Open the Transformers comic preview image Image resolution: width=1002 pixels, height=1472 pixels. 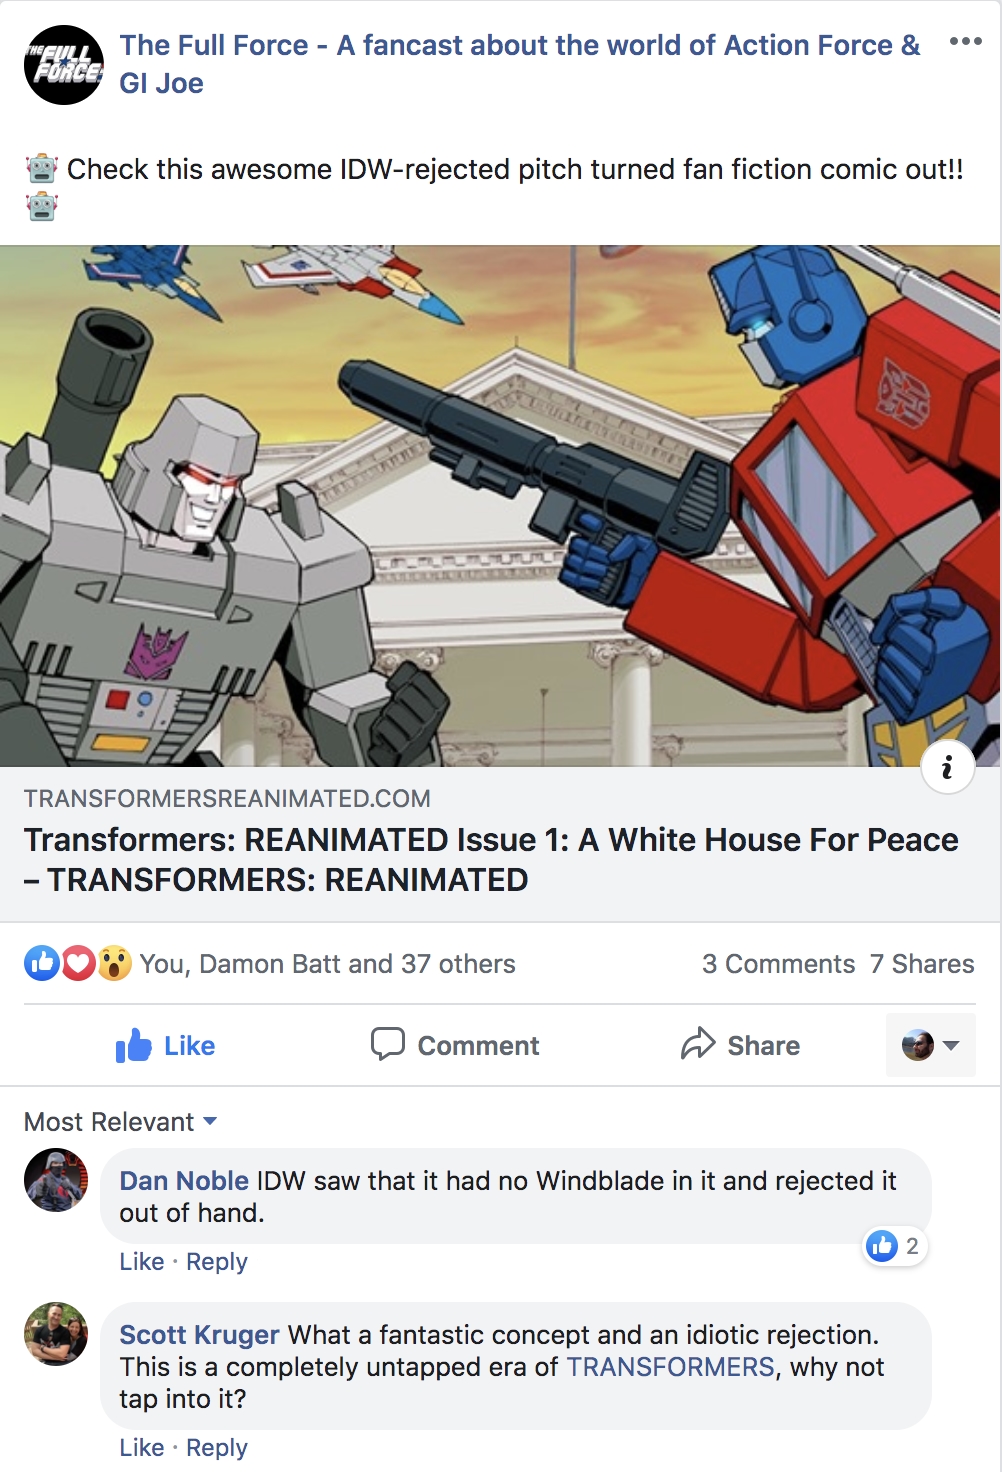pyautogui.click(x=500, y=506)
